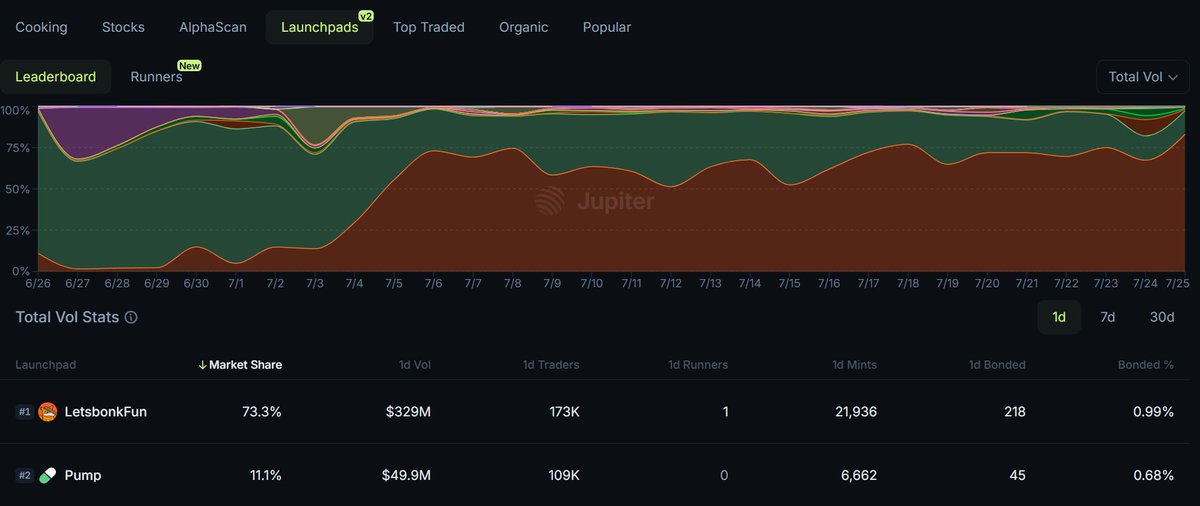Image resolution: width=1200 pixels, height=506 pixels.
Task: Sort by the 1d Mints column
Action: coord(853,365)
